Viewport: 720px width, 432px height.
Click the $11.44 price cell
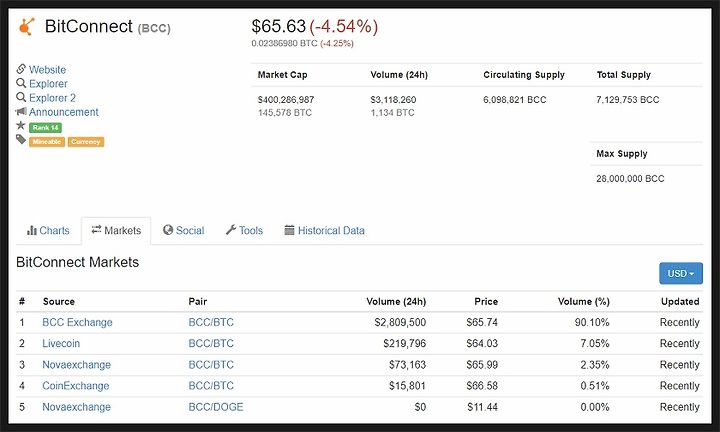(x=482, y=407)
